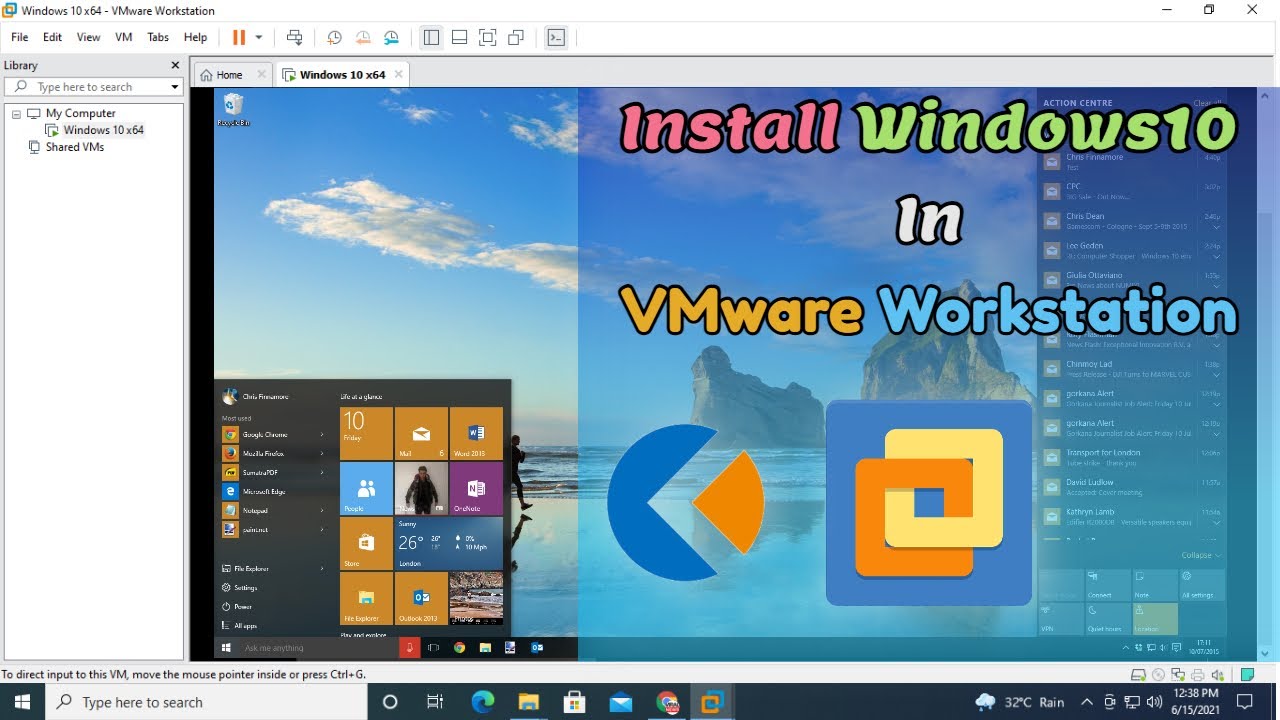Open the Library search filter dropdown
Image resolution: width=1280 pixels, height=720 pixels.
tap(175, 87)
